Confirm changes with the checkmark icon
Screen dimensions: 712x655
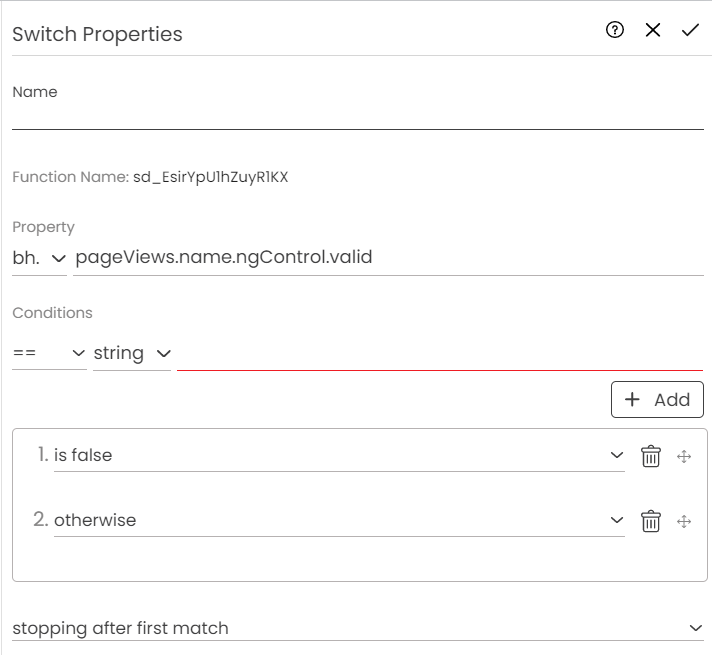point(690,30)
